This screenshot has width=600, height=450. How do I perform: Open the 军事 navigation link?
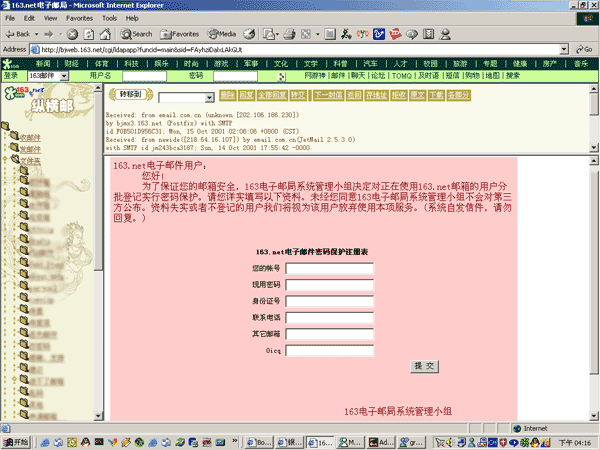[251, 64]
